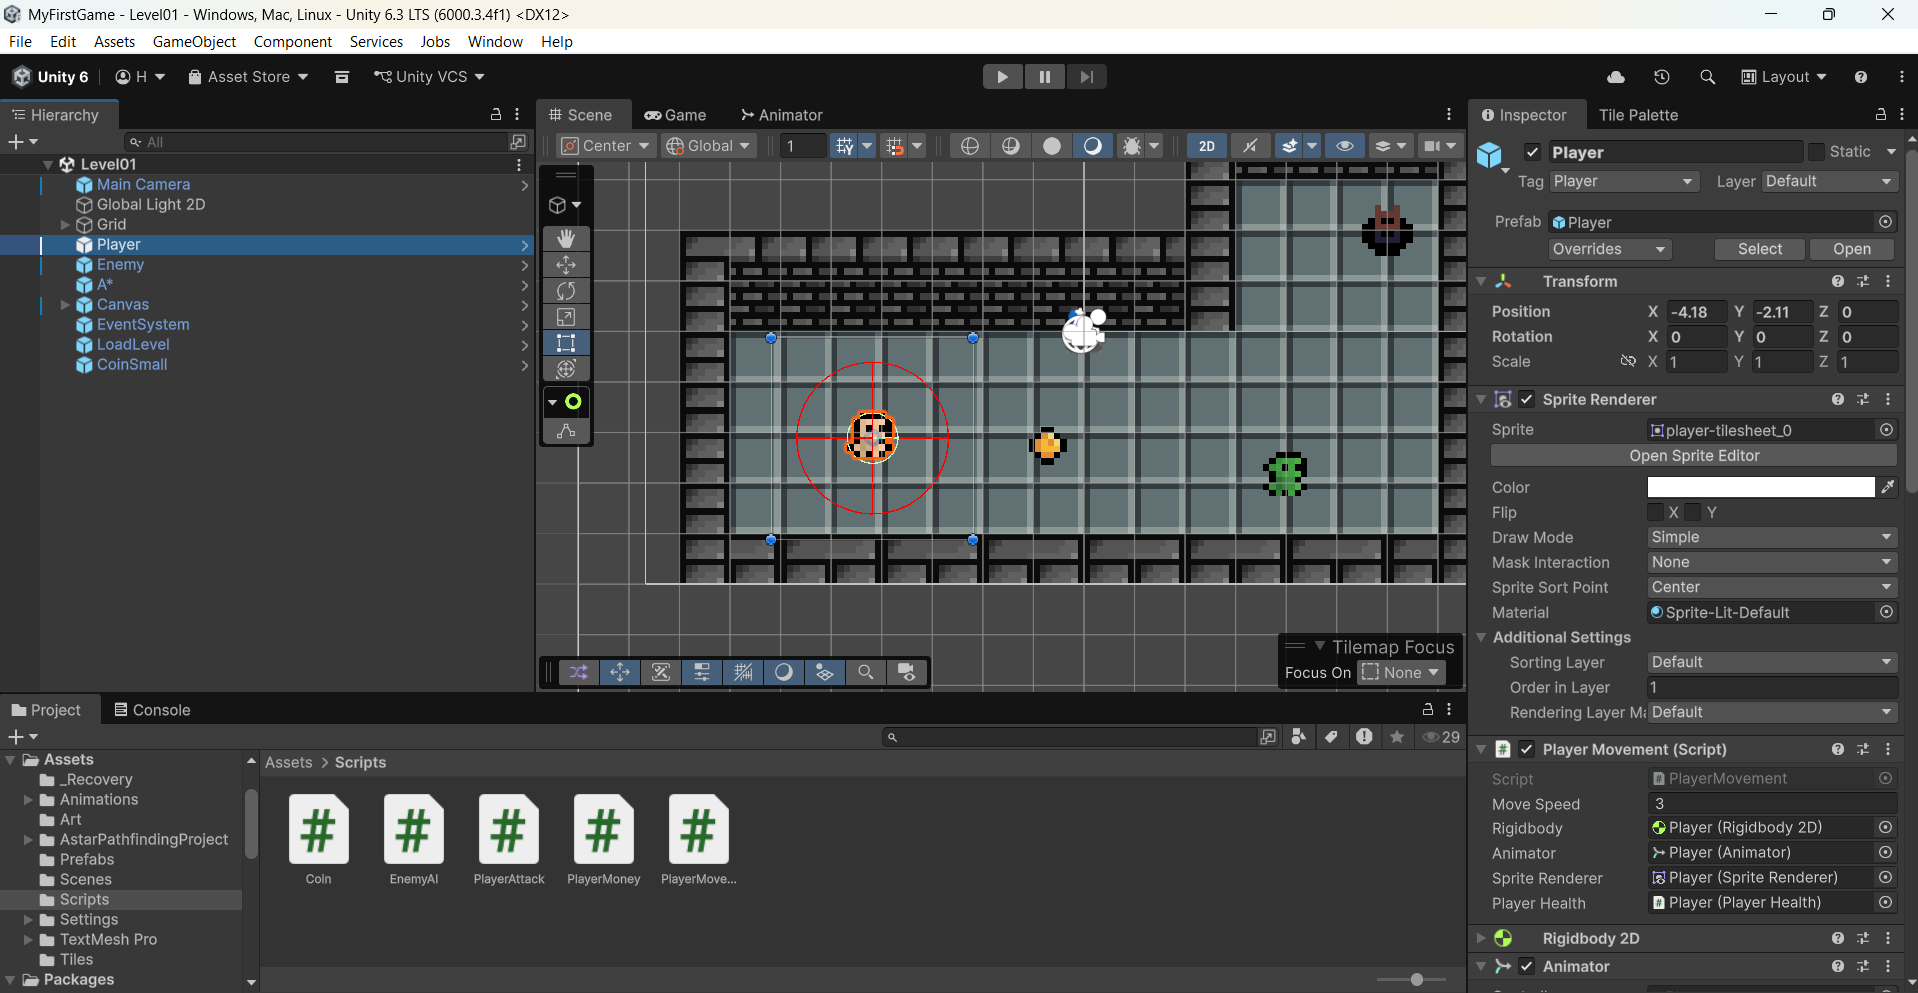Click Open Sprite Editor button
1918x993 pixels.
1694,456
